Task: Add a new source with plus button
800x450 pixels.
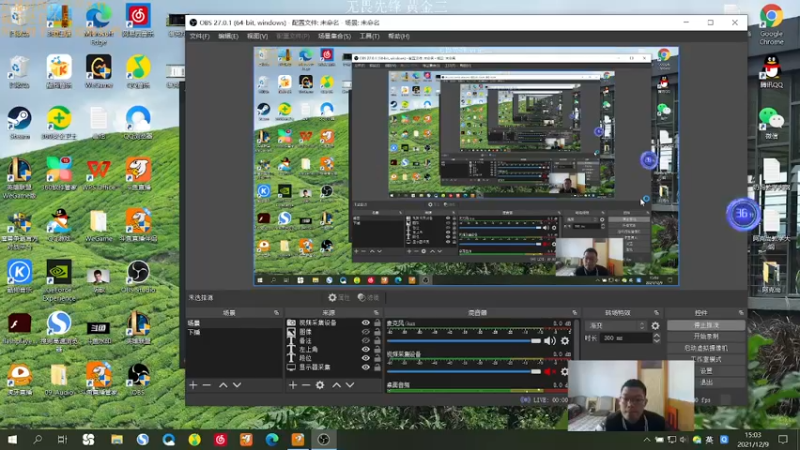Action: coord(292,385)
